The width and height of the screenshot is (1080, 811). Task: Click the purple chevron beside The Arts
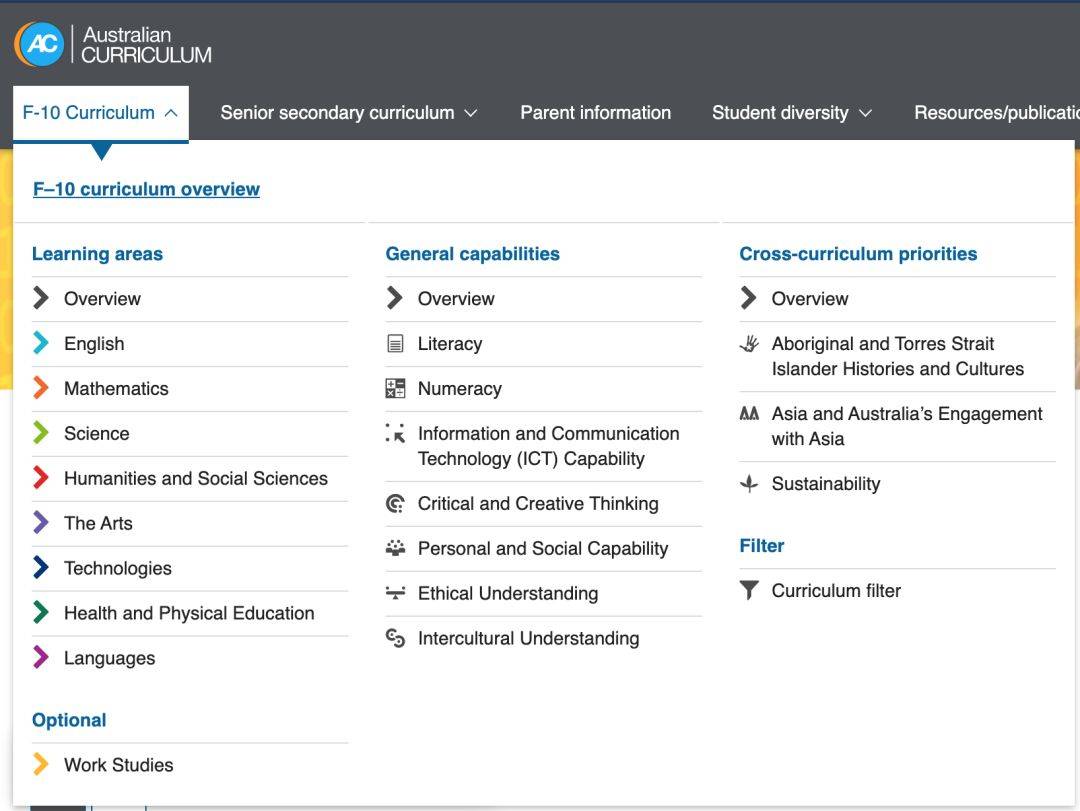click(41, 522)
